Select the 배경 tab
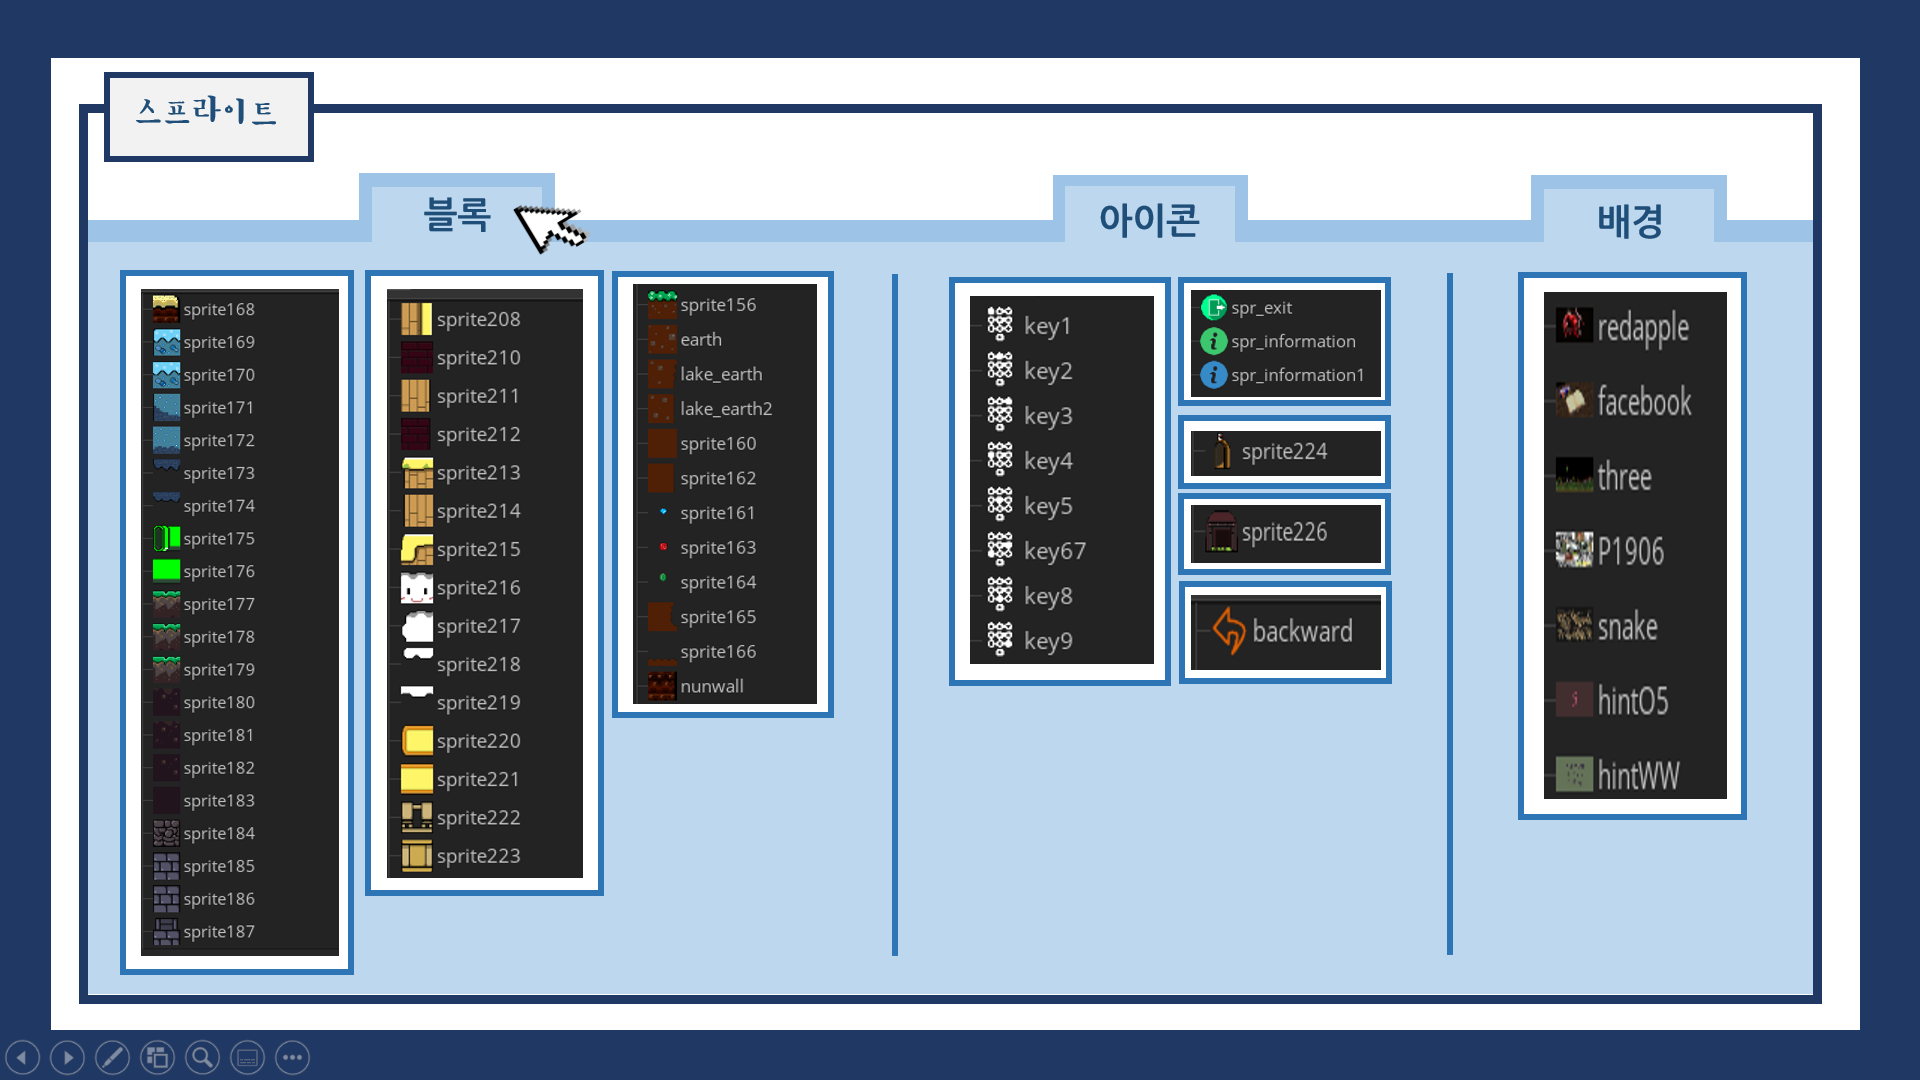1920x1080 pixels. [1629, 219]
